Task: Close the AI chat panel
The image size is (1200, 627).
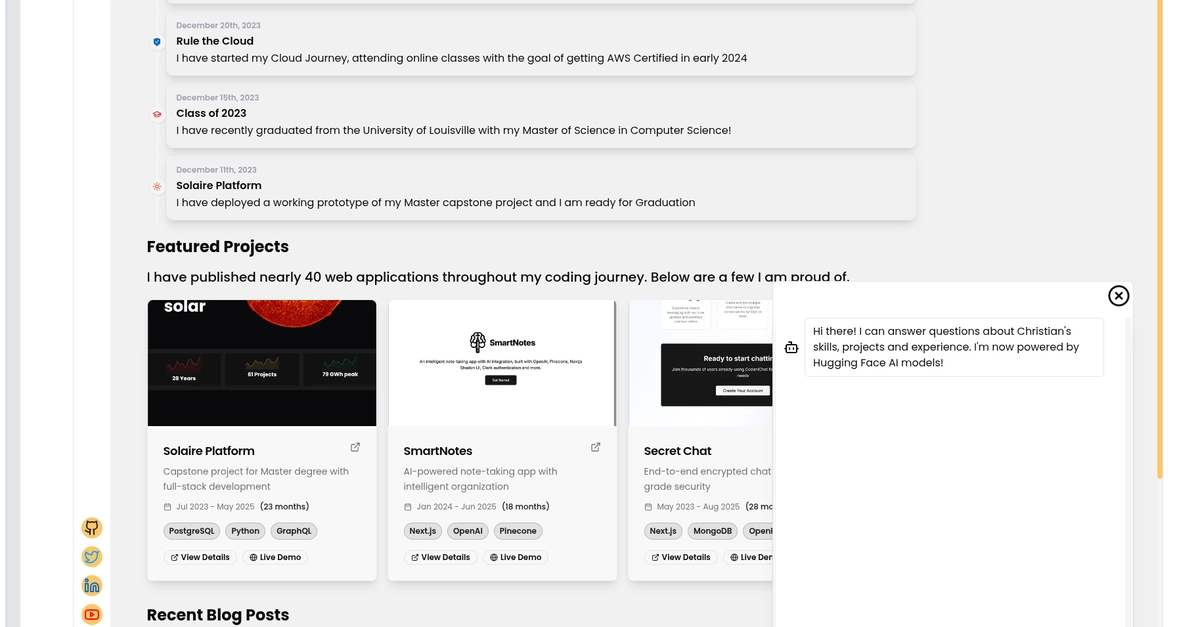Action: pos(1119,296)
